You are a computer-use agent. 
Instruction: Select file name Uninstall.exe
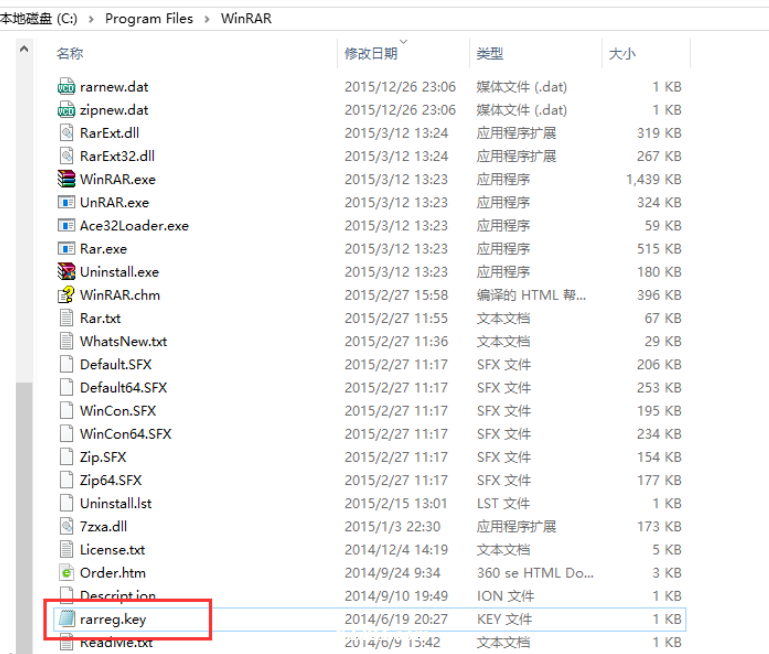point(119,272)
